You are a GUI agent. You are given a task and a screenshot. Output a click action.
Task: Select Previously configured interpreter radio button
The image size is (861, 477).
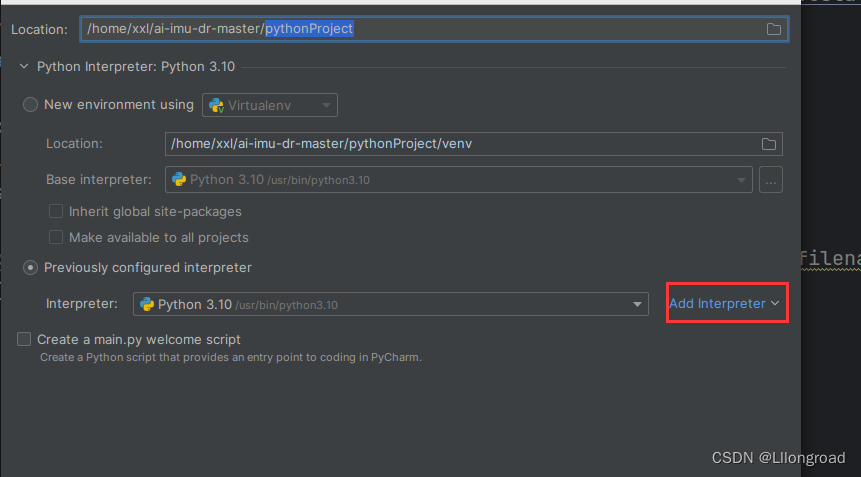pyautogui.click(x=30, y=268)
